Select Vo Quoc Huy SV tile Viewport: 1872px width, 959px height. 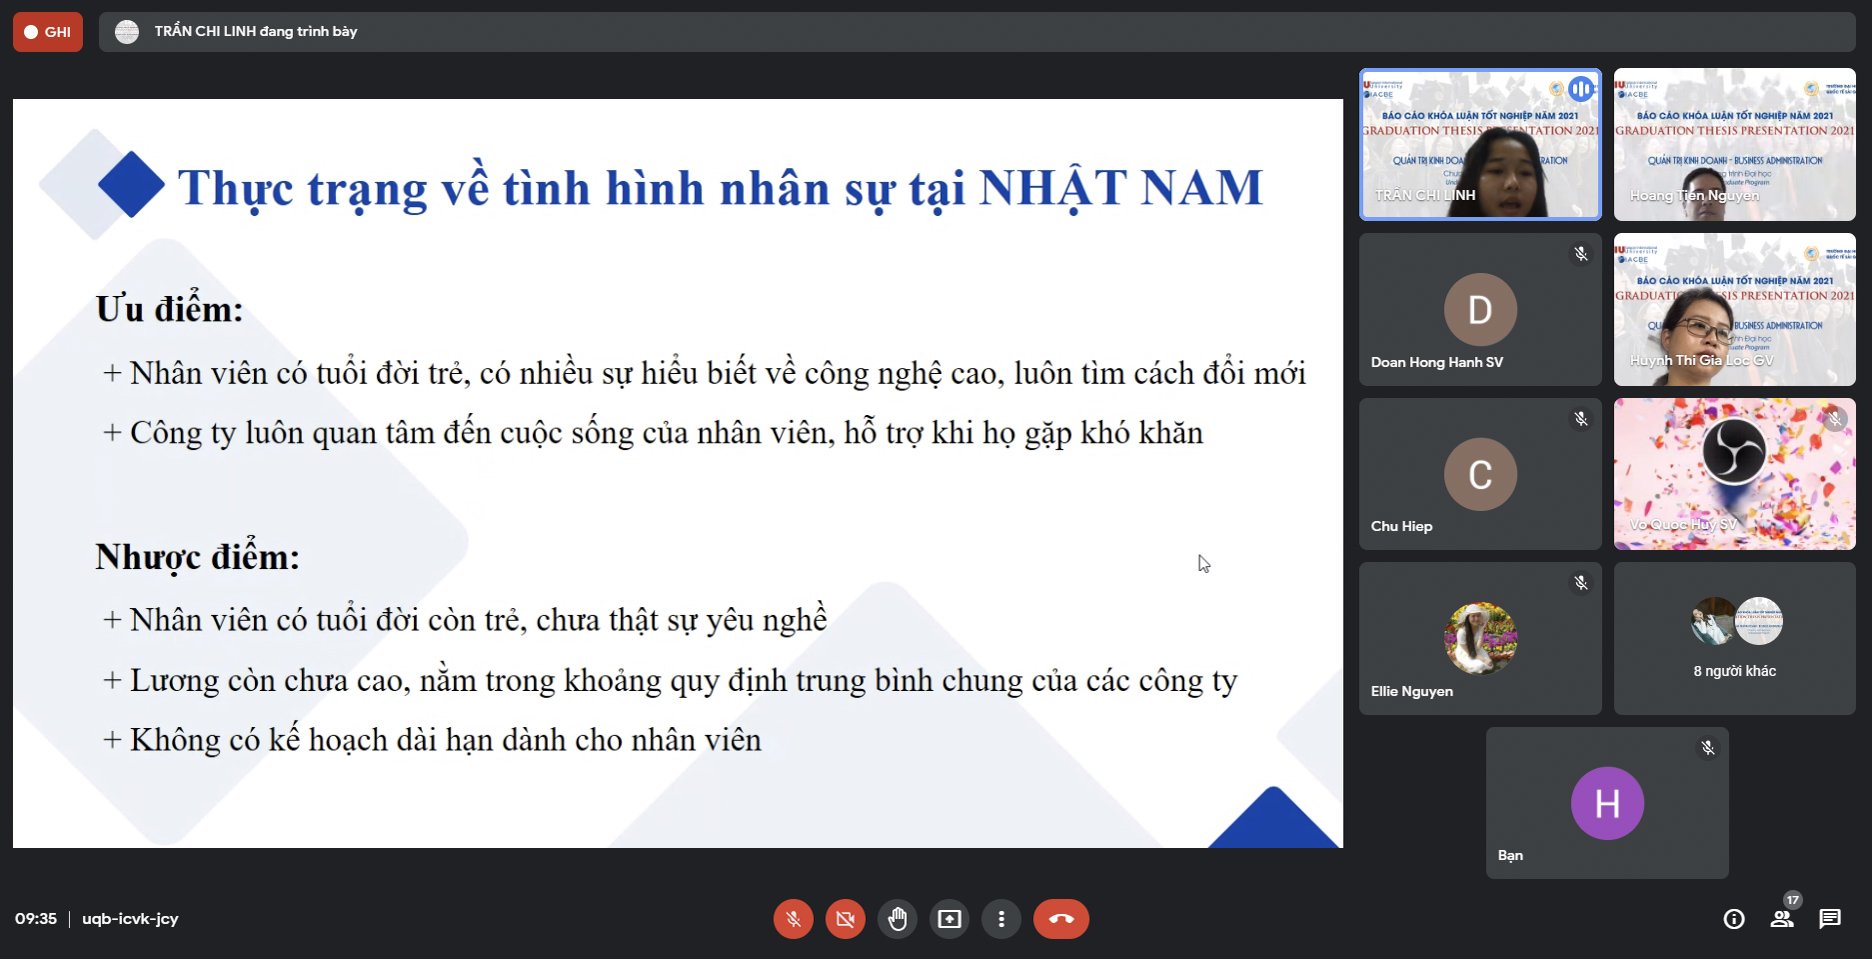click(1735, 474)
